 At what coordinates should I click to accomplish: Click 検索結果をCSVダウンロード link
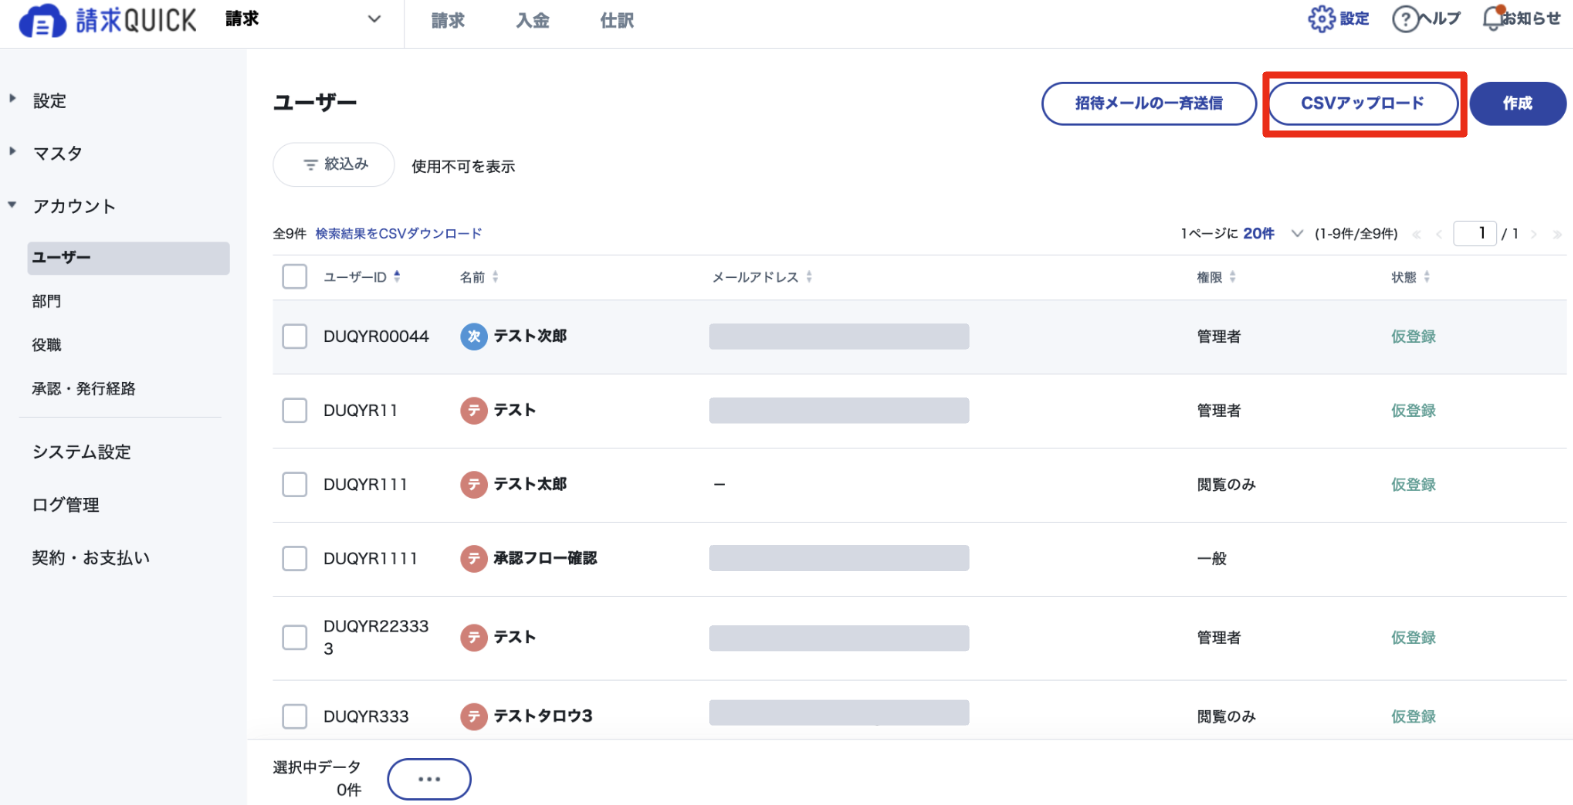(399, 234)
